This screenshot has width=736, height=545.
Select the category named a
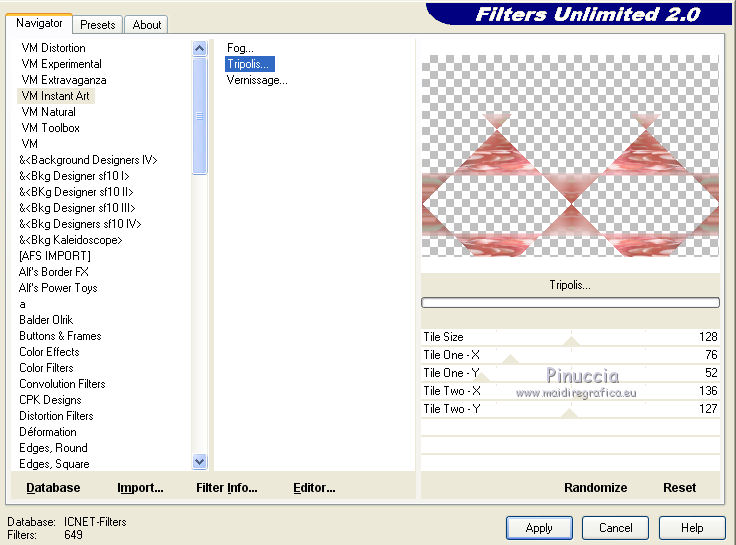[x=23, y=304]
